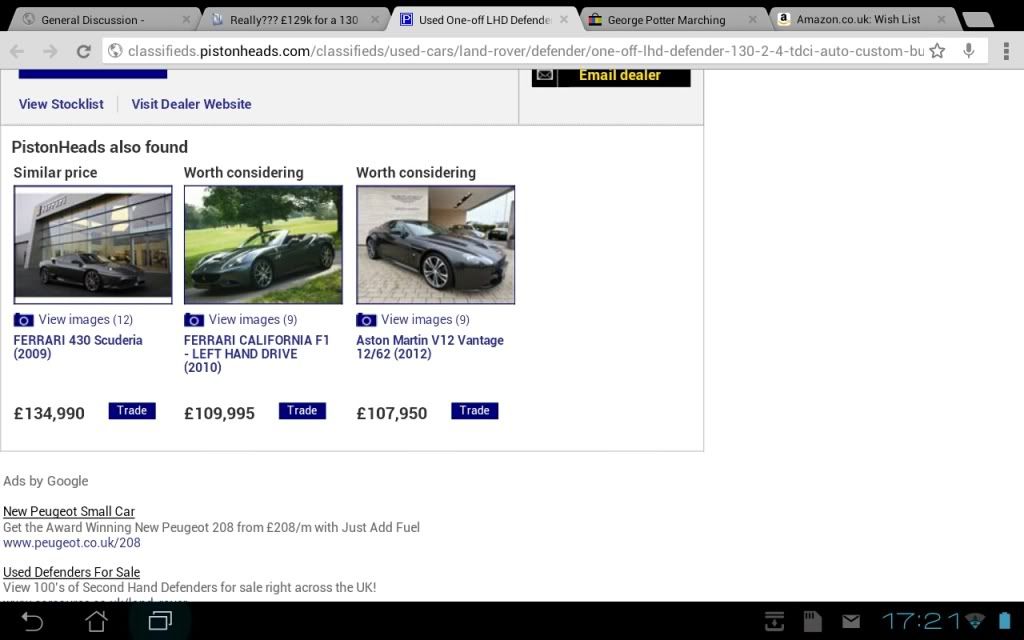1024x640 pixels.
Task: Tap Android home button
Action: (97, 621)
